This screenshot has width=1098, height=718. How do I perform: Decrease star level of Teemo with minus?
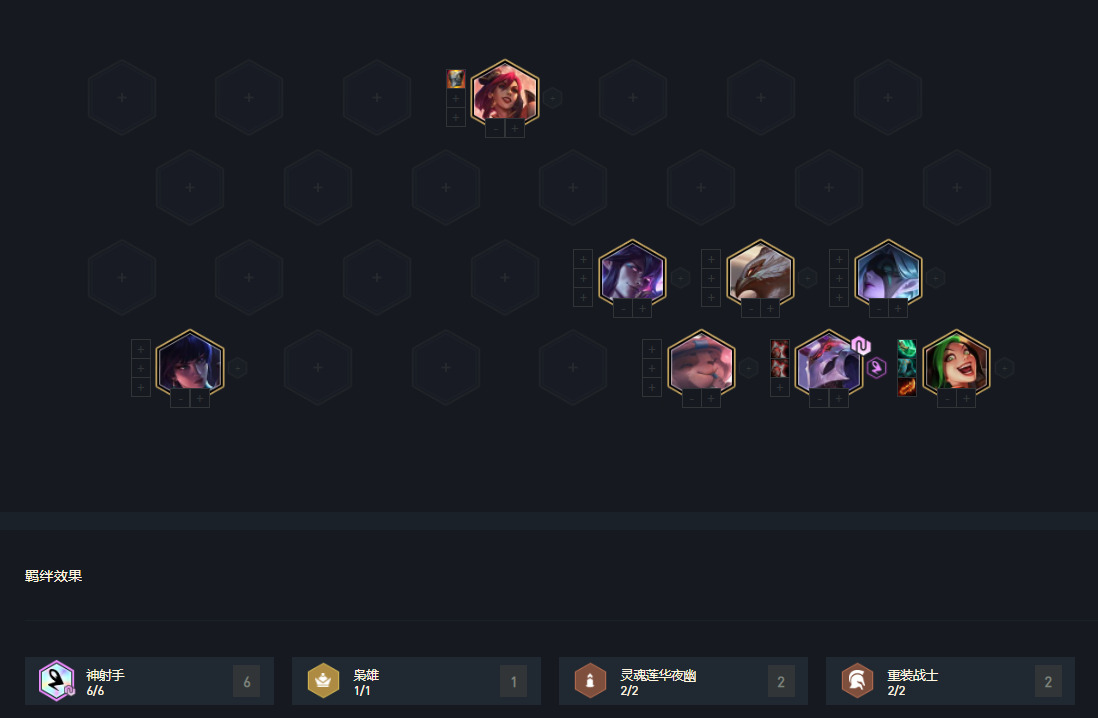coord(692,399)
